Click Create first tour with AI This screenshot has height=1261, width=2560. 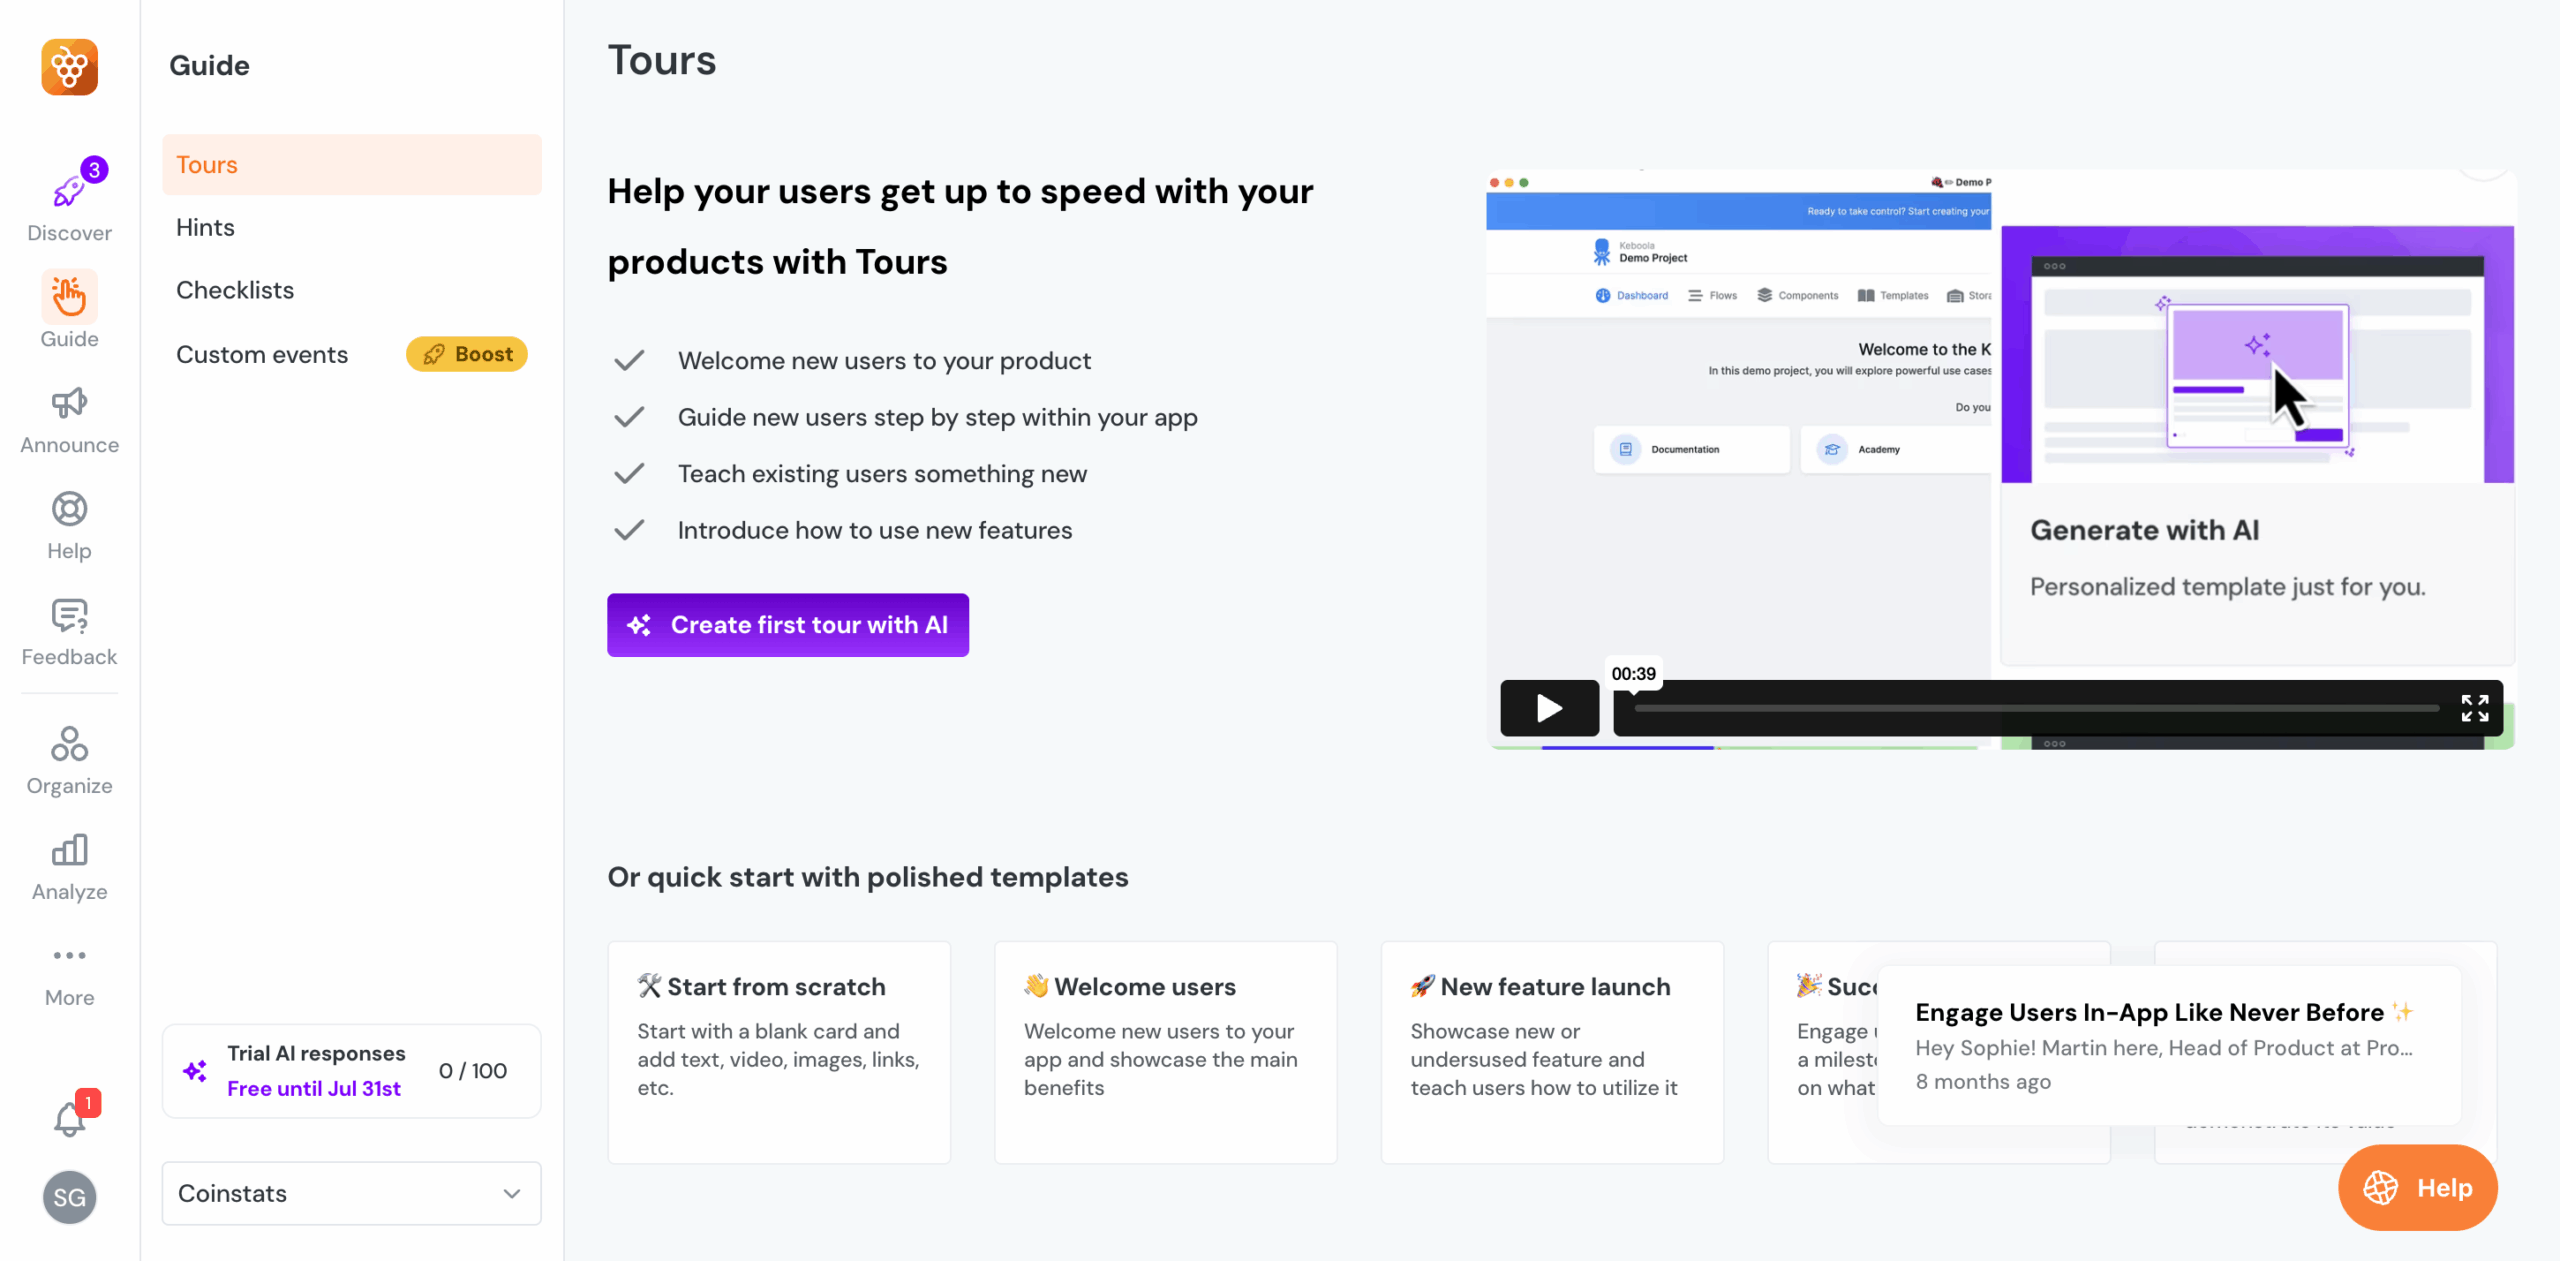787,625
